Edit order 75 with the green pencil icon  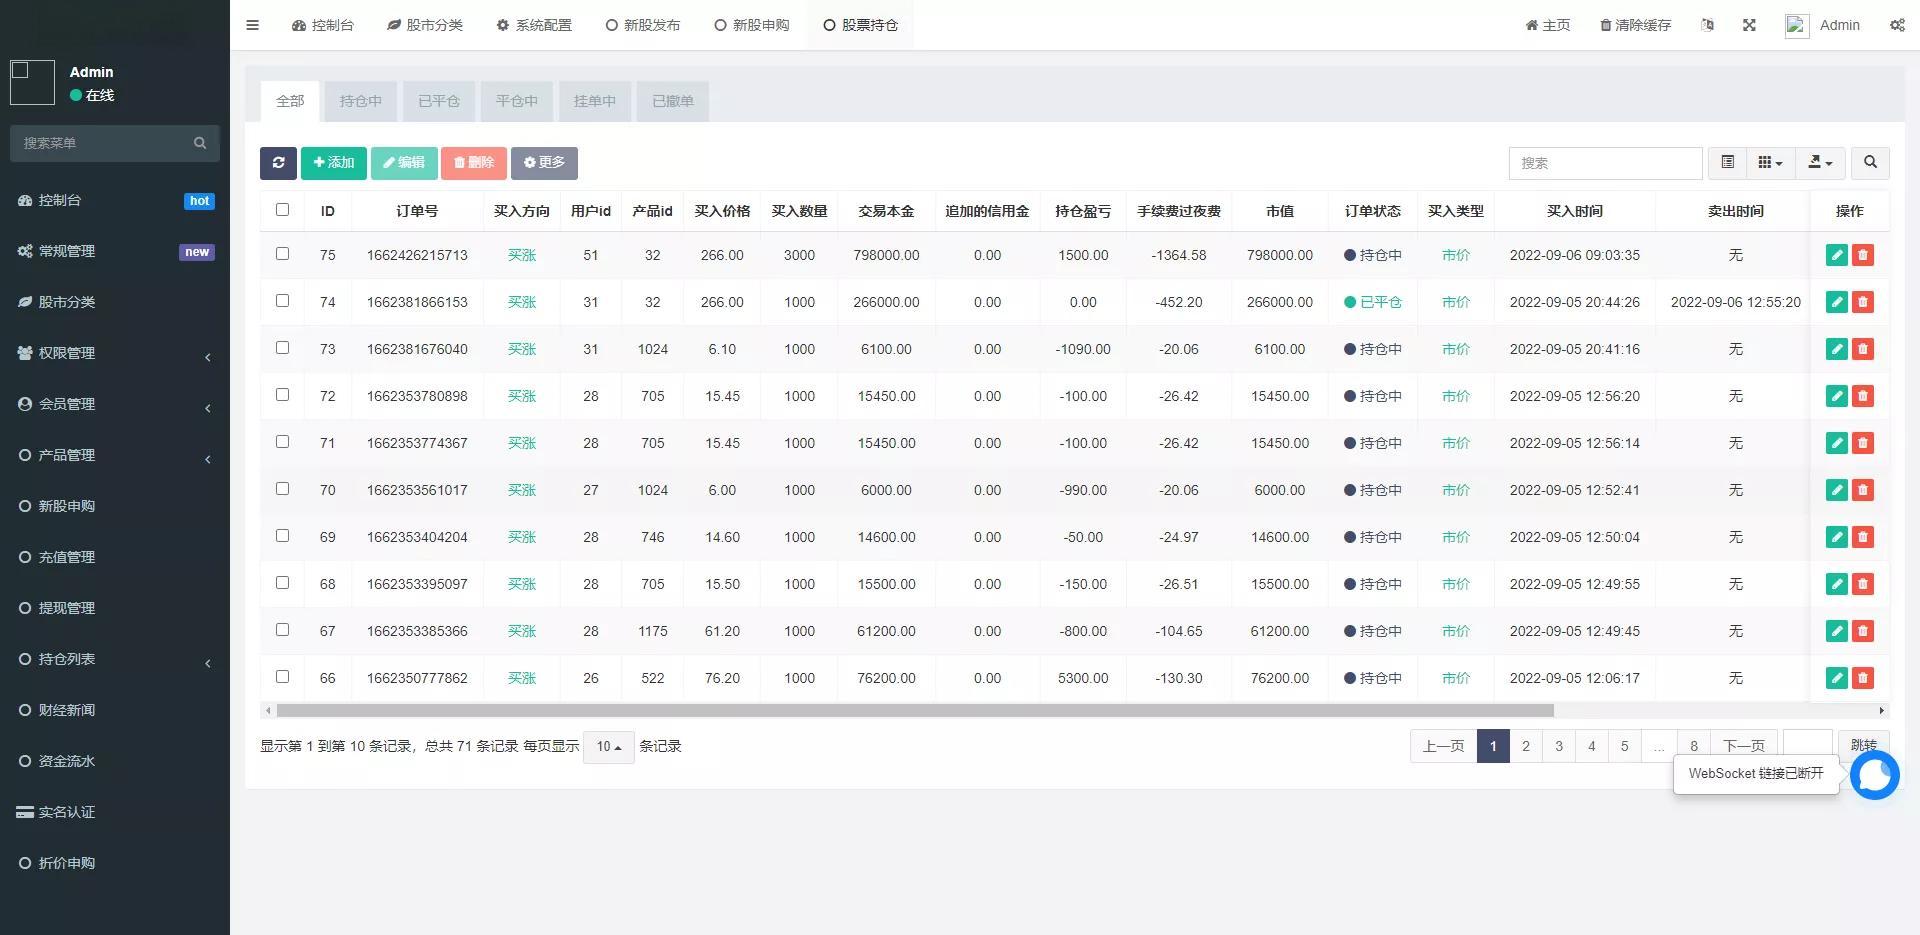(1836, 255)
